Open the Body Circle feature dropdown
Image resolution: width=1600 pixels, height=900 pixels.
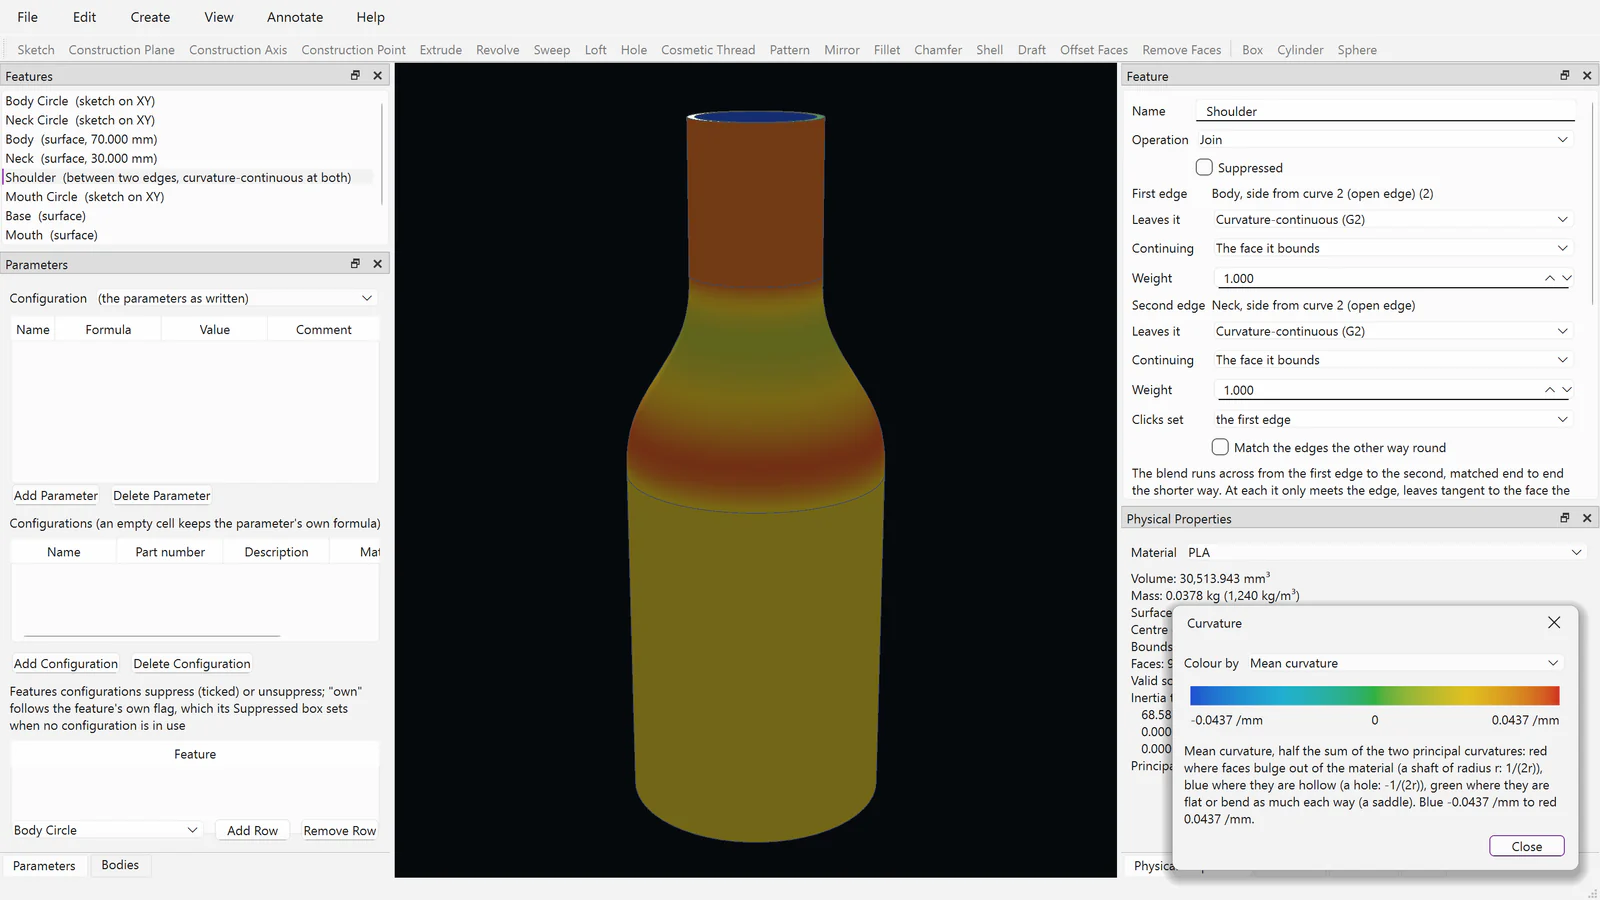[106, 830]
